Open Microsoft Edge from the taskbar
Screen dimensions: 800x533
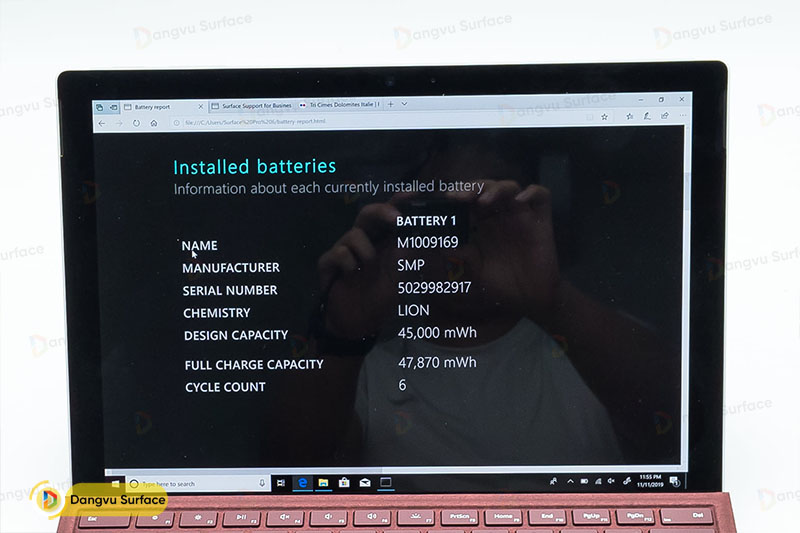pos(302,483)
